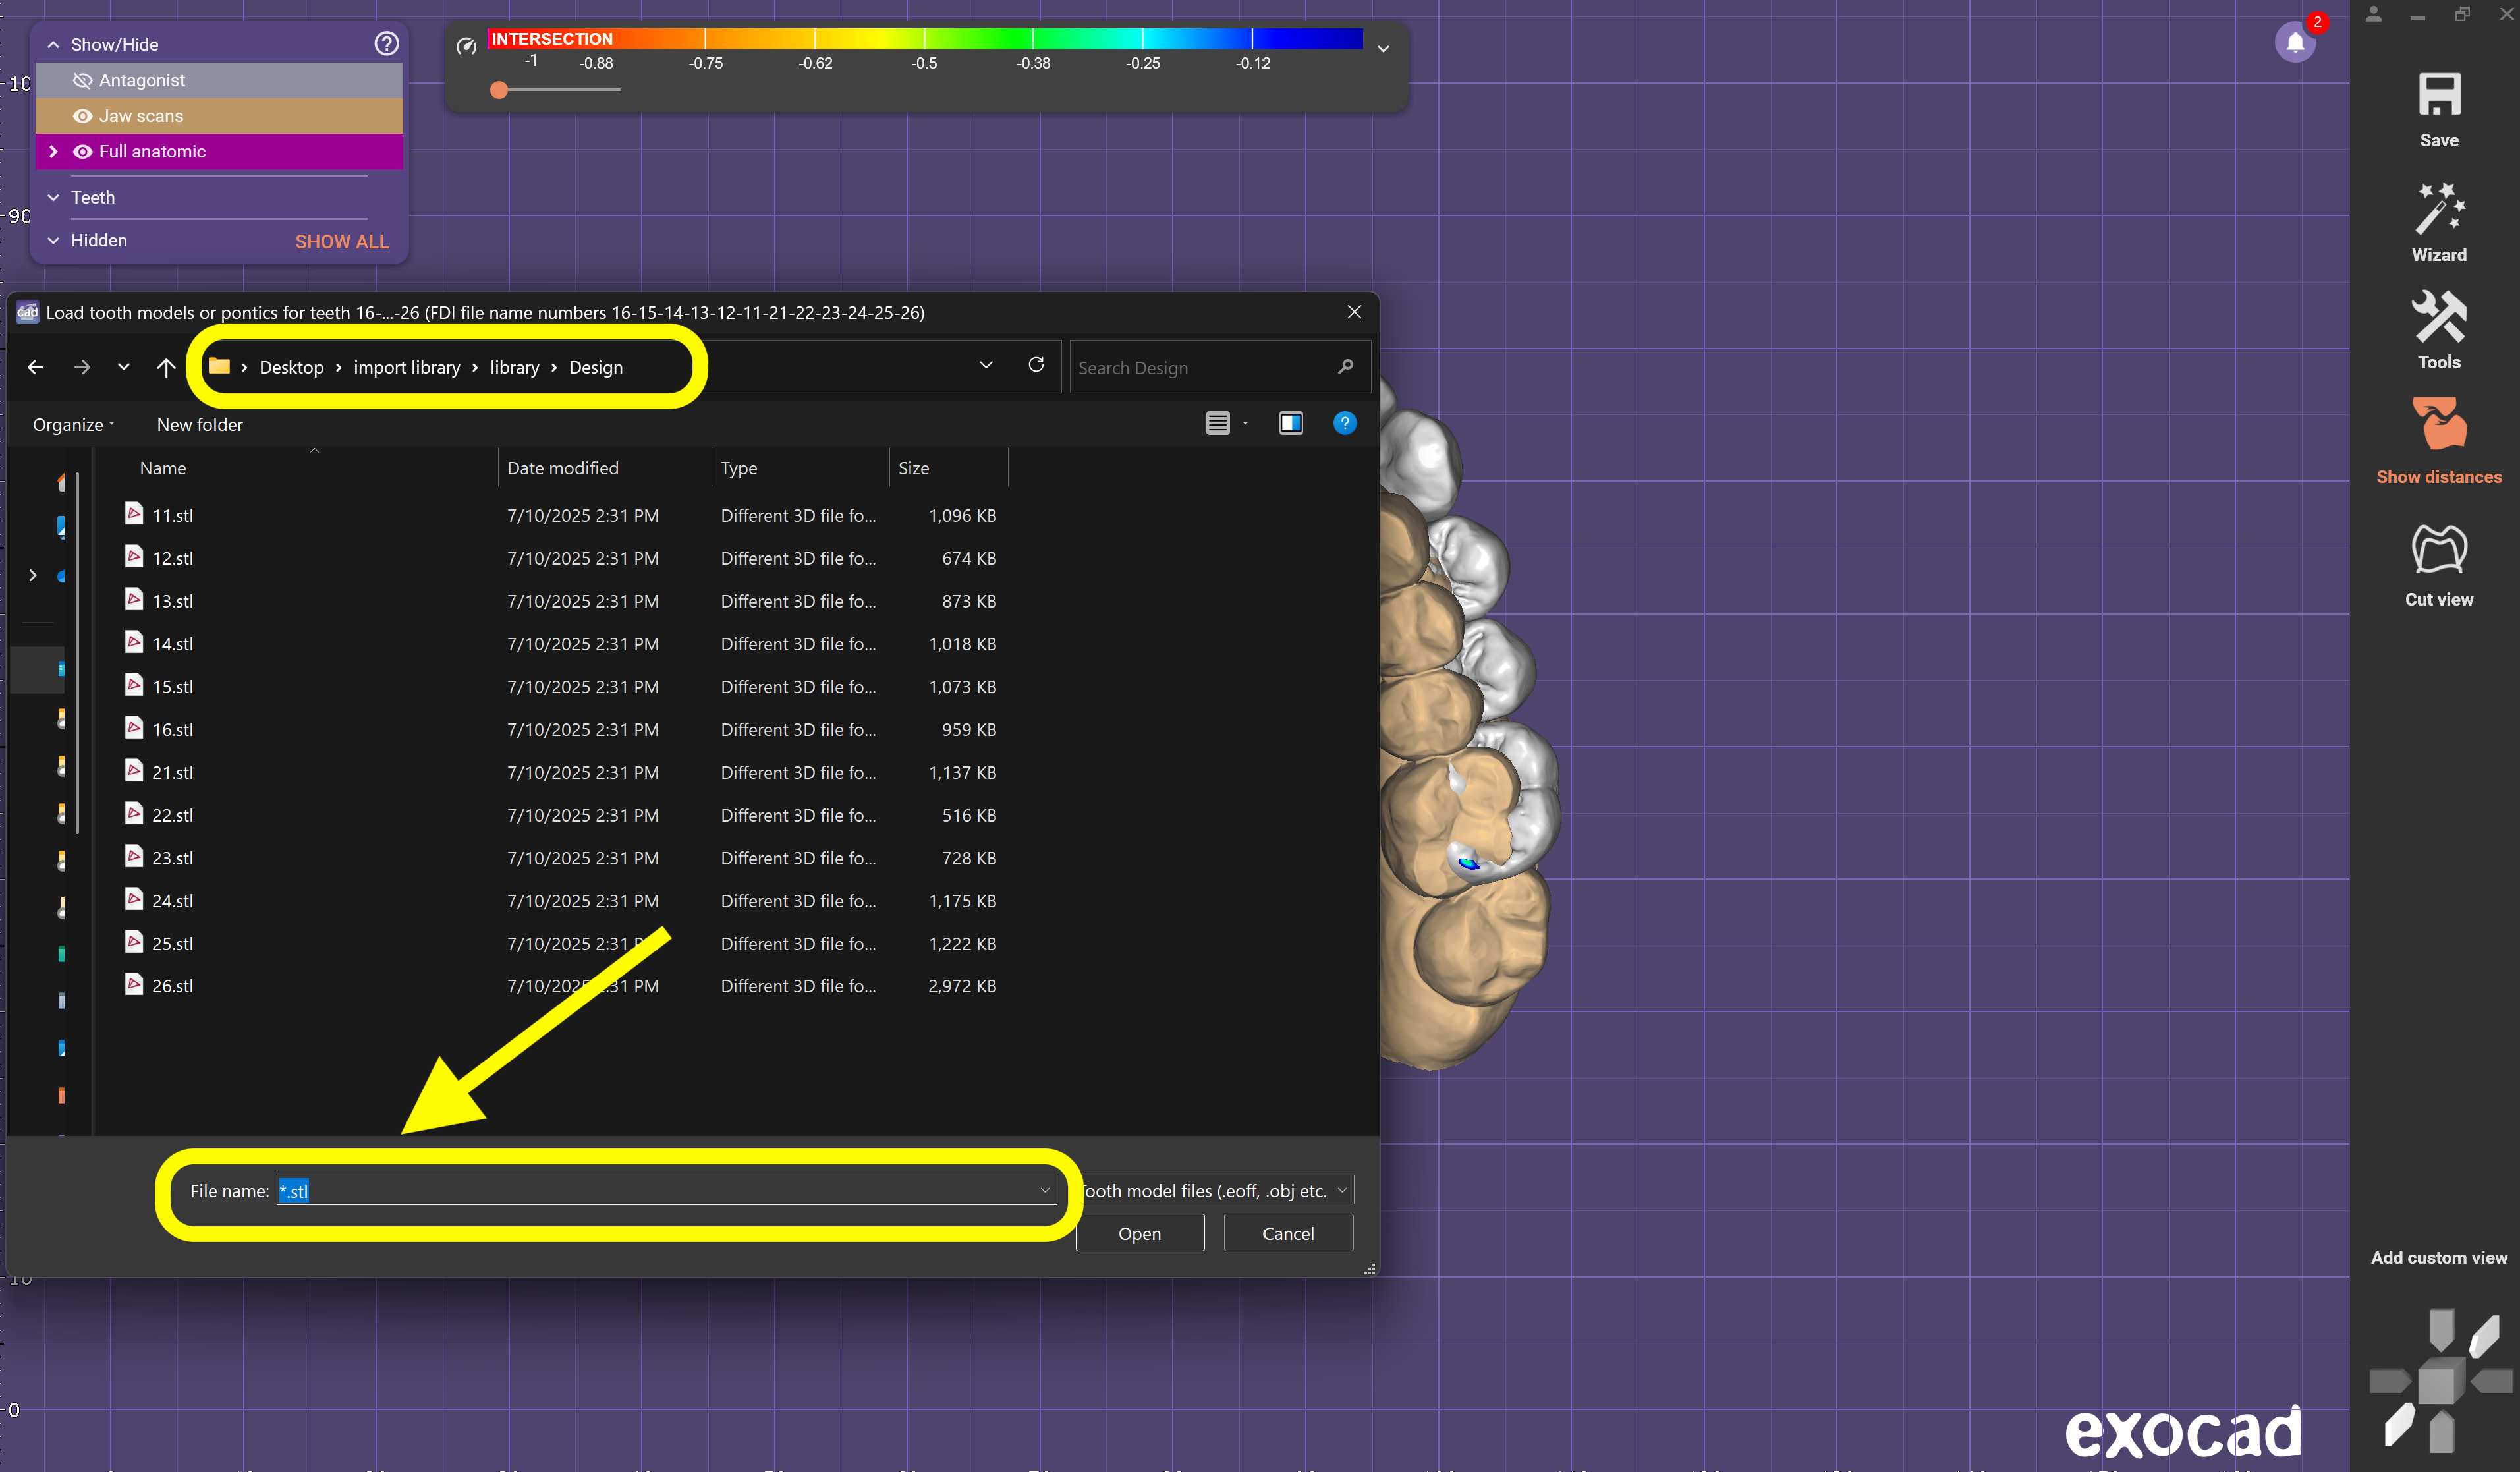Click the intersection slider handle
The image size is (2520, 1472).
tap(499, 90)
